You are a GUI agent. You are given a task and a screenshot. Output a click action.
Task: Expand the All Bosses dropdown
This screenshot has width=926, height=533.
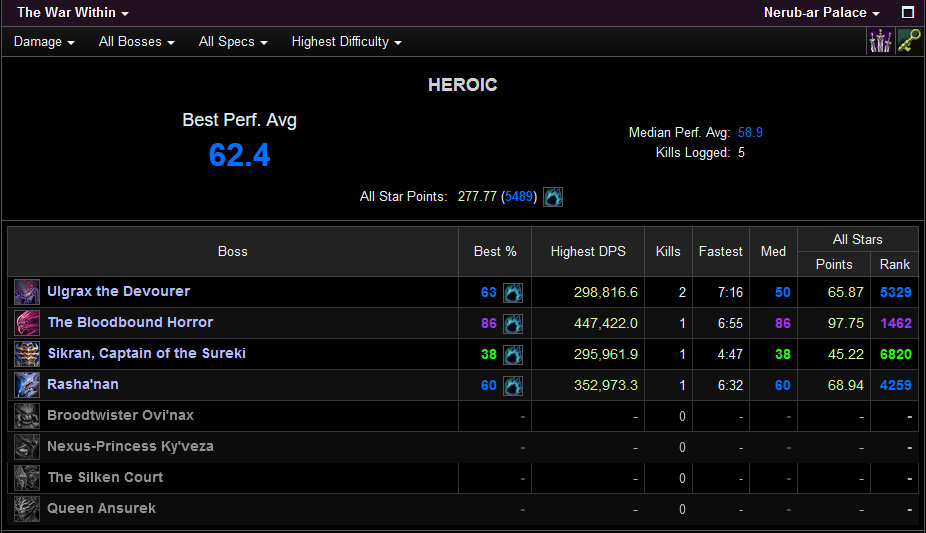[136, 42]
